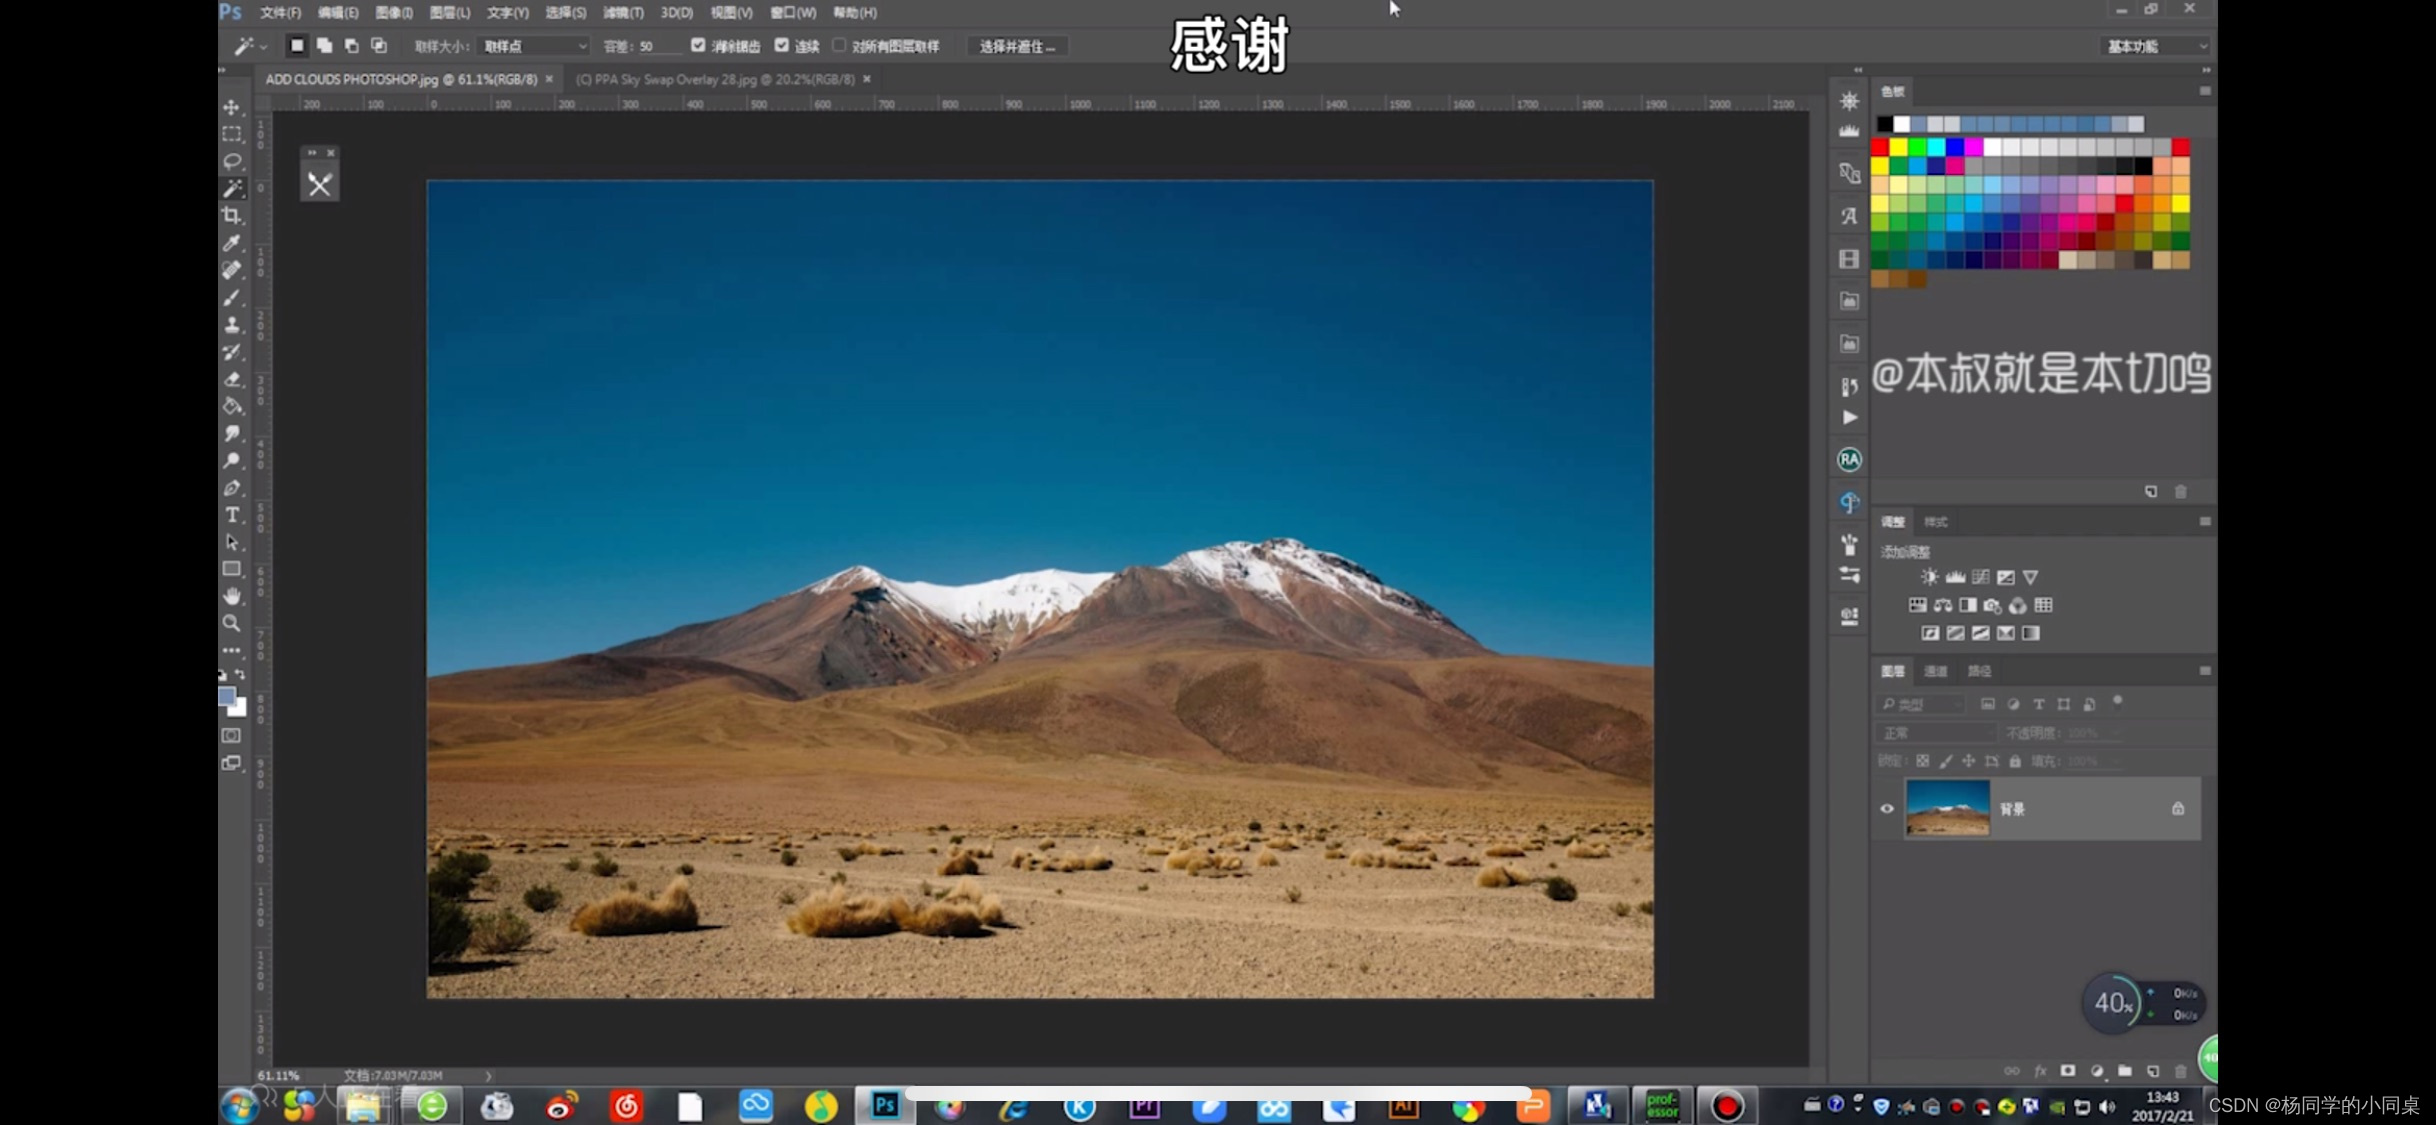Choose Add to selection mode
This screenshot has height=1125, width=2436.
325,45
